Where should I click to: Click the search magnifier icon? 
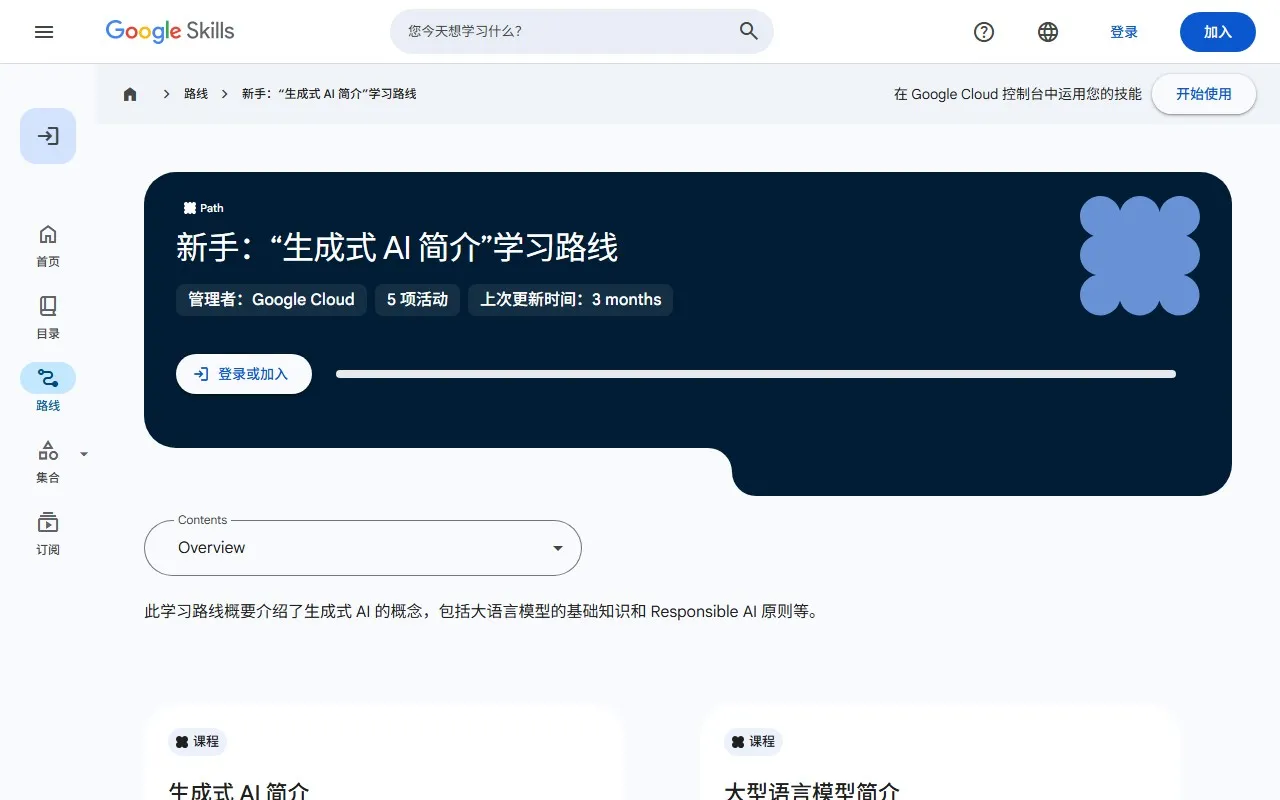(x=748, y=31)
